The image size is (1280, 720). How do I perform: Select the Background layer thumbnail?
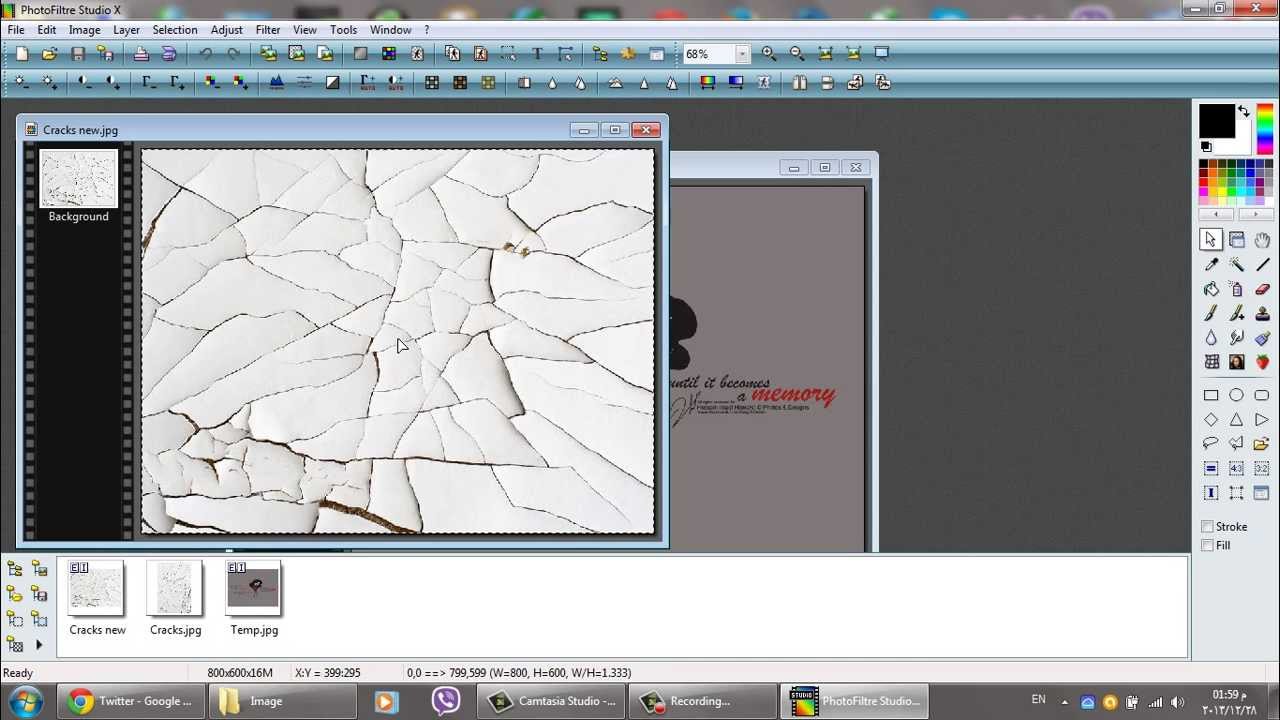pos(79,178)
